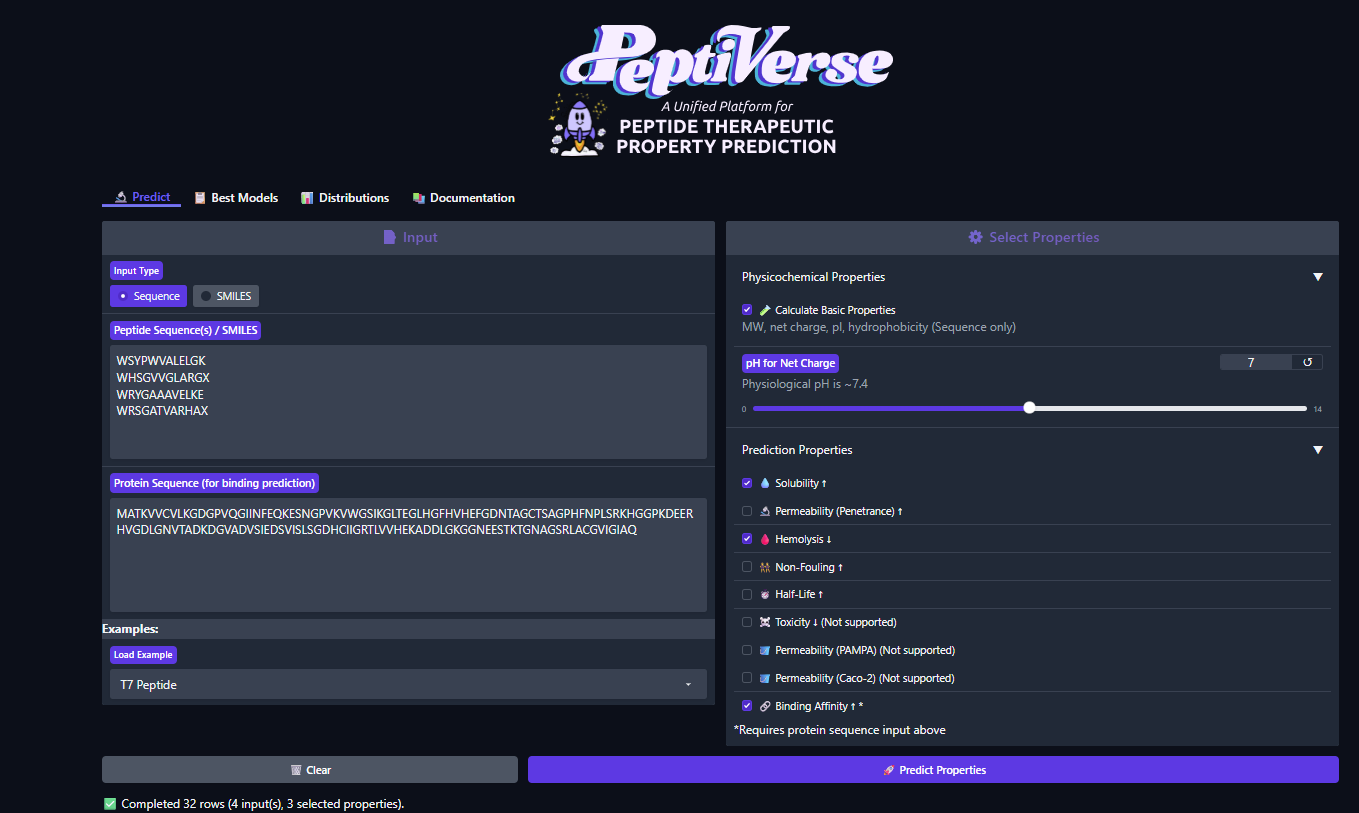
Task: Click the water droplet icon beside Solubility
Action: point(765,483)
